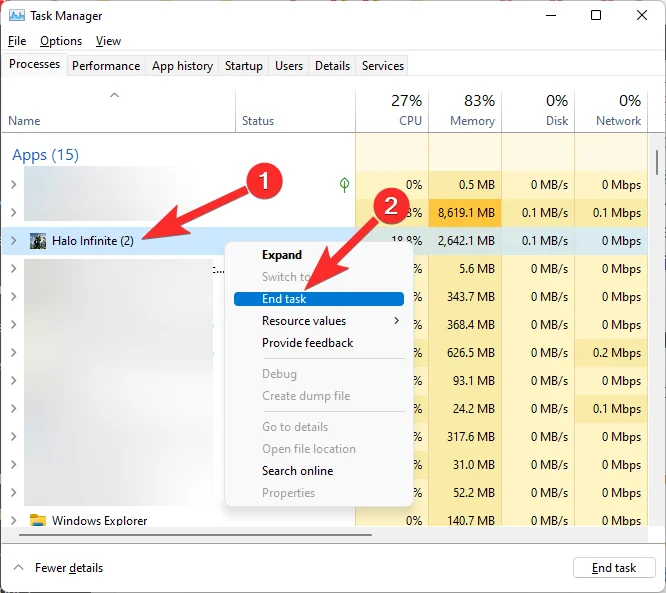Expand the row showing 8,619.1 MB memory
666x593 pixels.
(14, 212)
